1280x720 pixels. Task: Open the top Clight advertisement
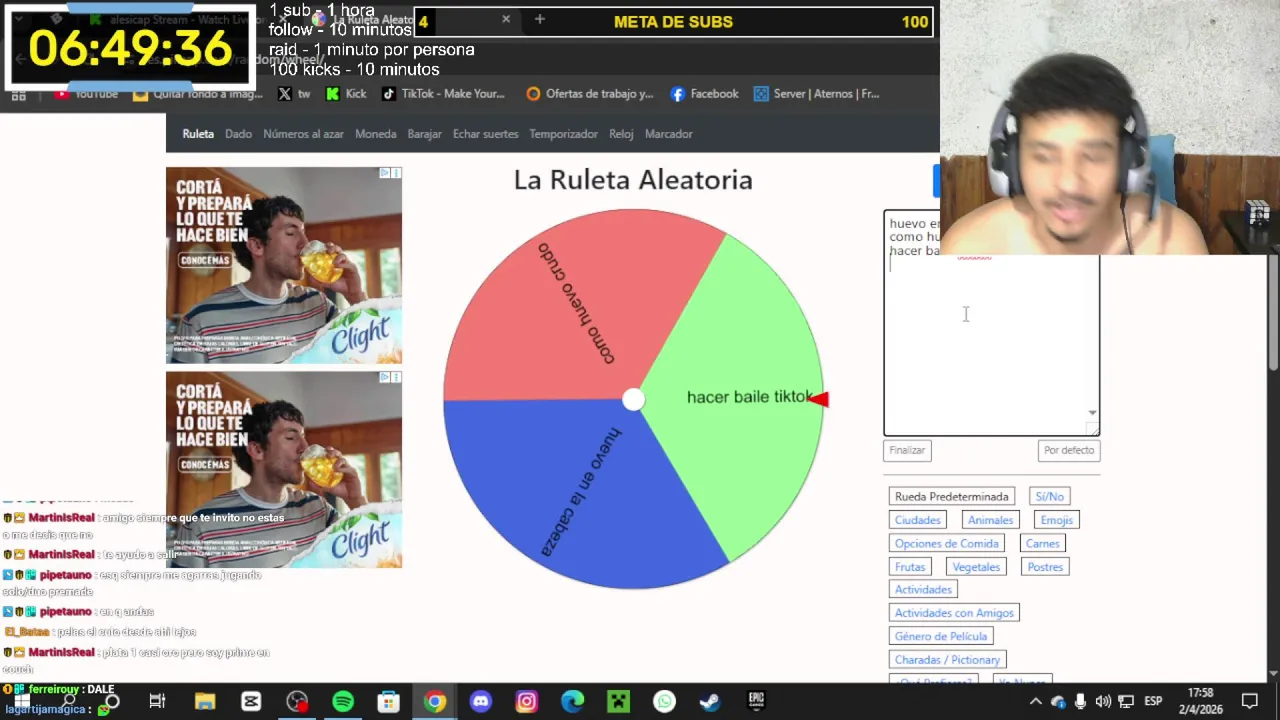point(284,265)
